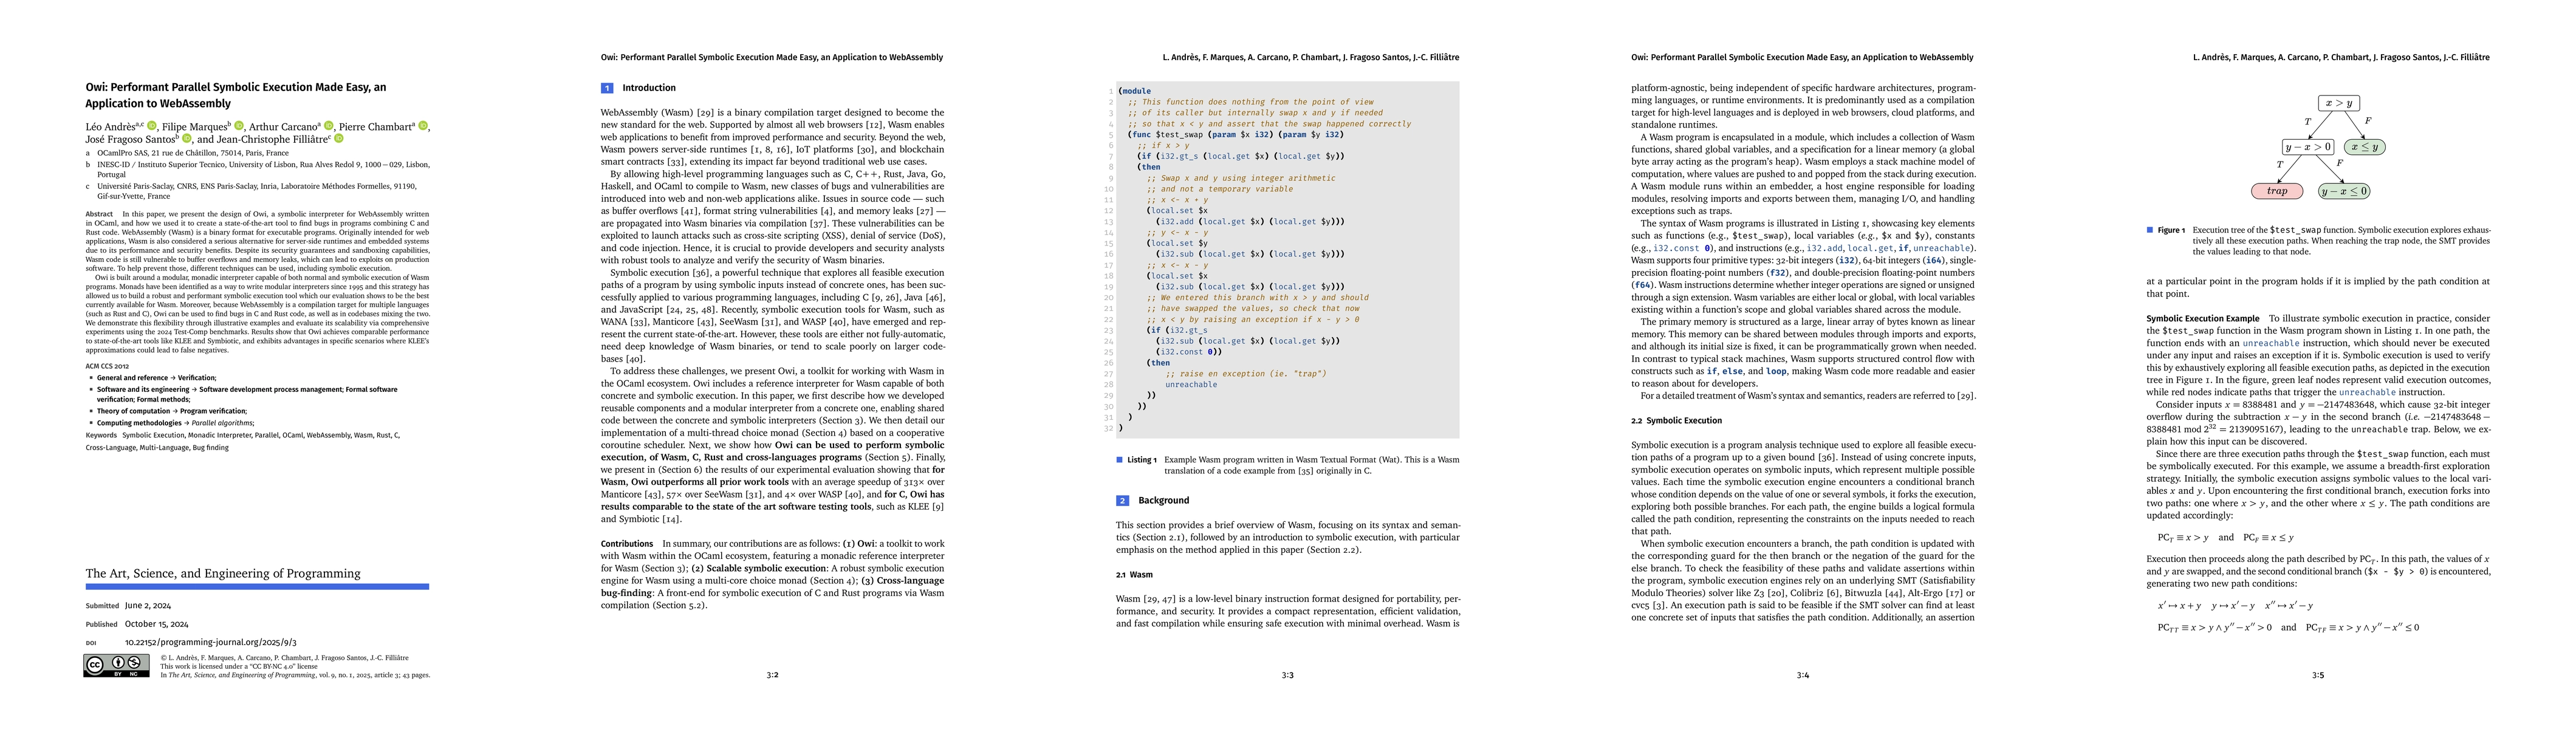This screenshot has height=729, width=2576.
Task: Open Filipe Marques's ORCID icon
Action: coord(239,127)
